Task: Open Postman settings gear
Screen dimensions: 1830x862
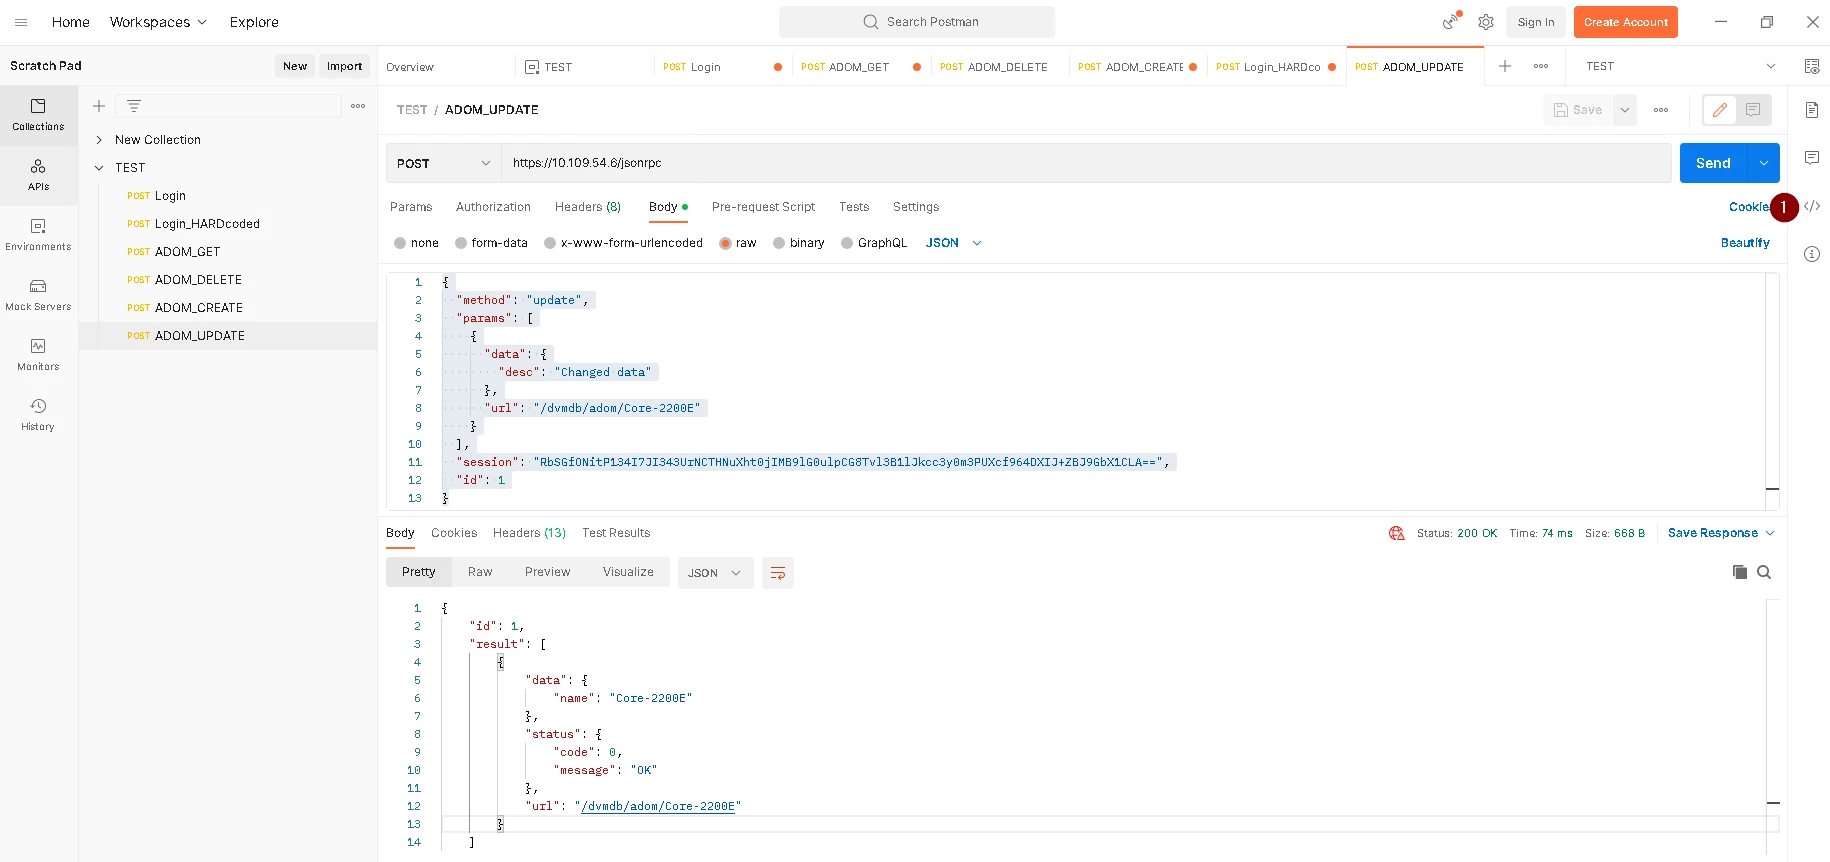Action: (1486, 22)
